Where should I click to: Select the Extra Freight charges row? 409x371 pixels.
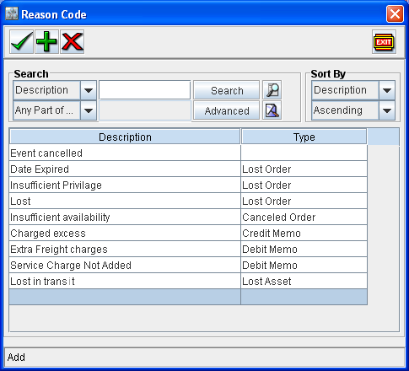pos(188,249)
